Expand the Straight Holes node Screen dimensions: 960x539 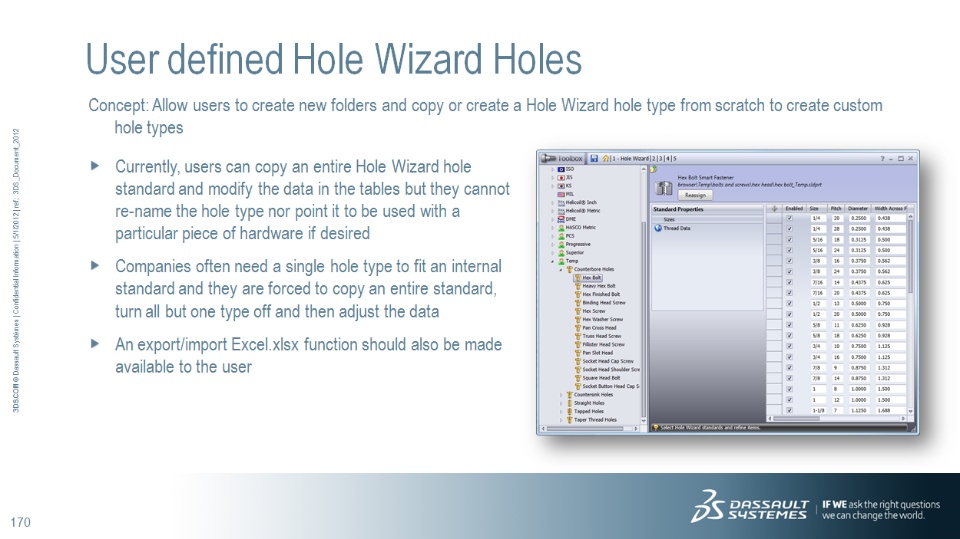click(x=561, y=403)
